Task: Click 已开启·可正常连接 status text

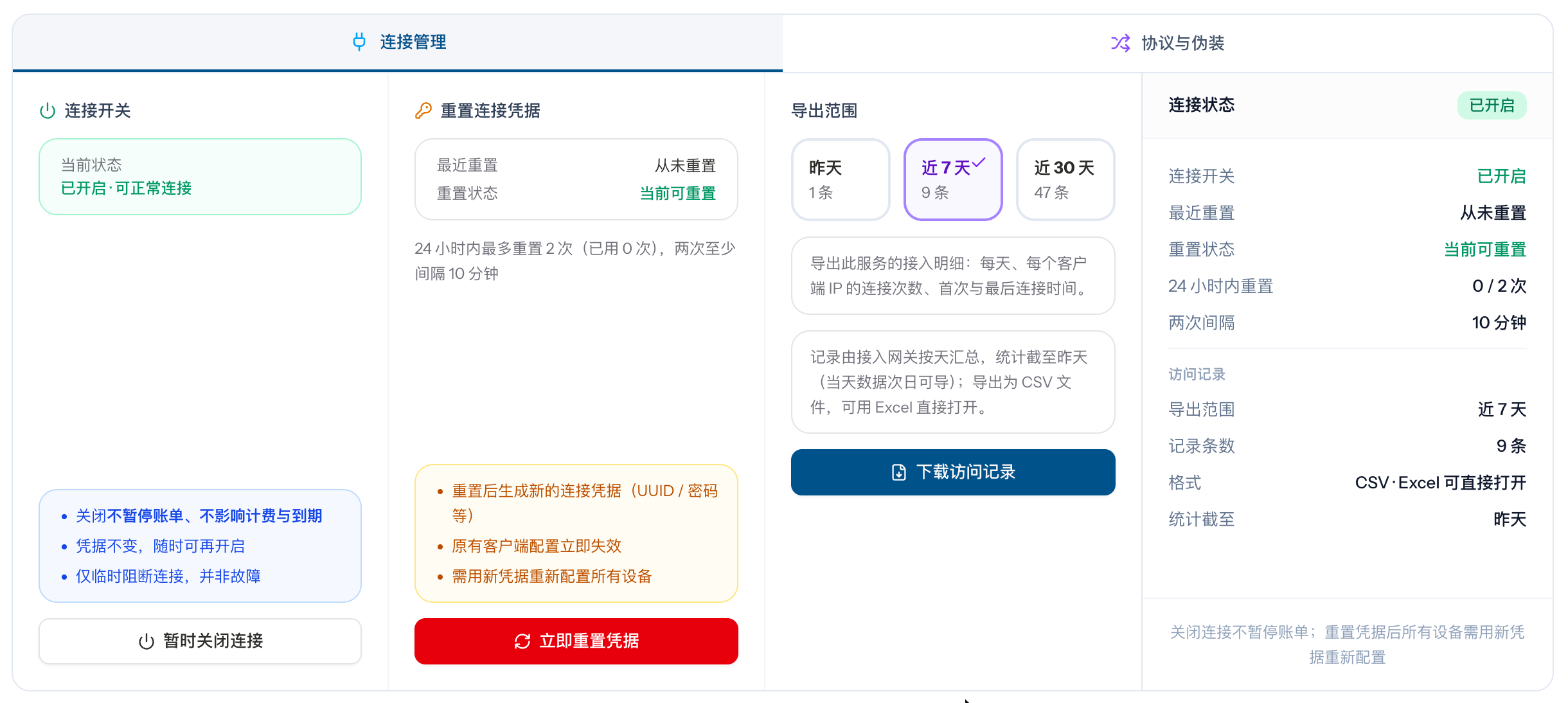Action: click(127, 188)
